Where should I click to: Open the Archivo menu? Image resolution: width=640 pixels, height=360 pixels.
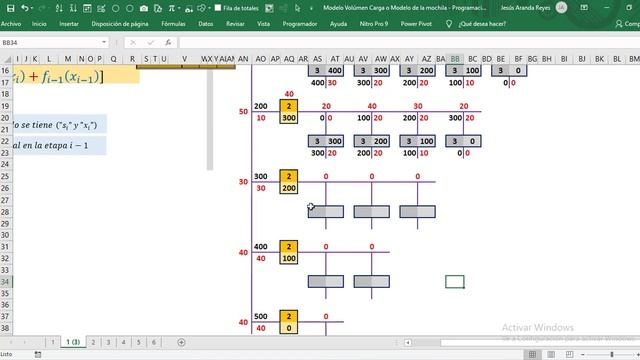11,24
